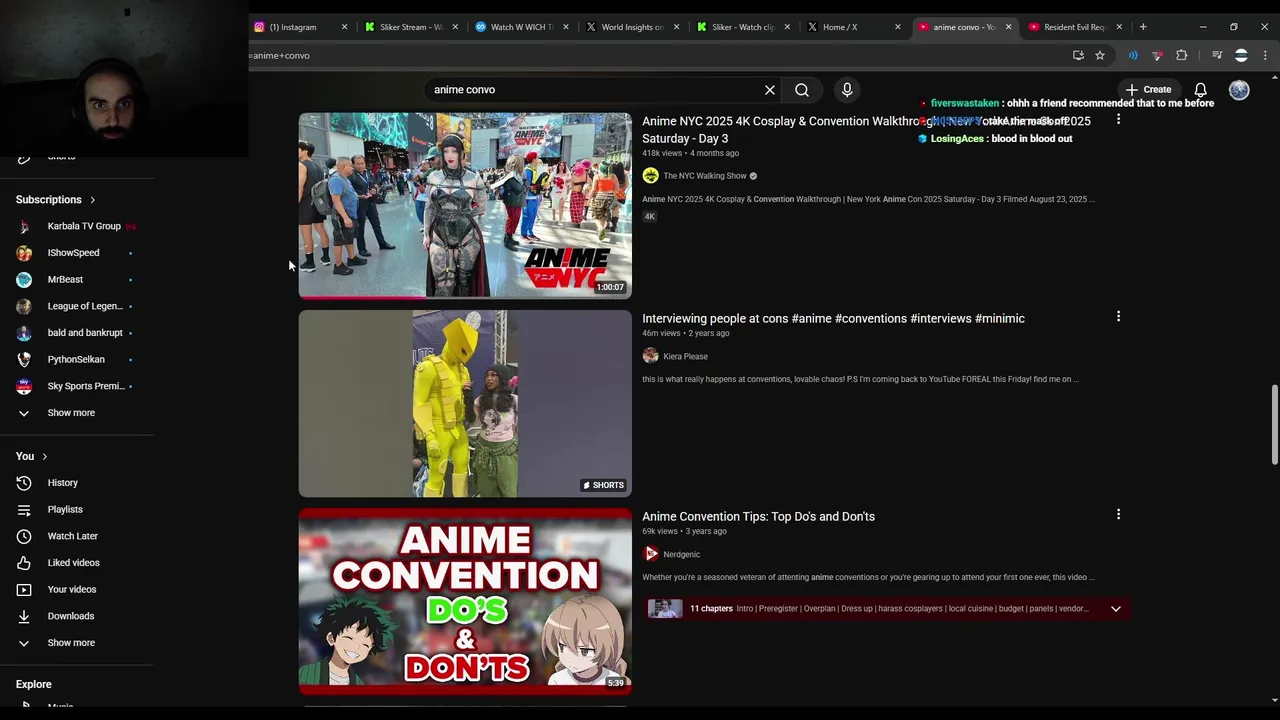Viewport: 1280px width, 720px height.
Task: Bookmark this page with the star icon
Action: 1100,55
